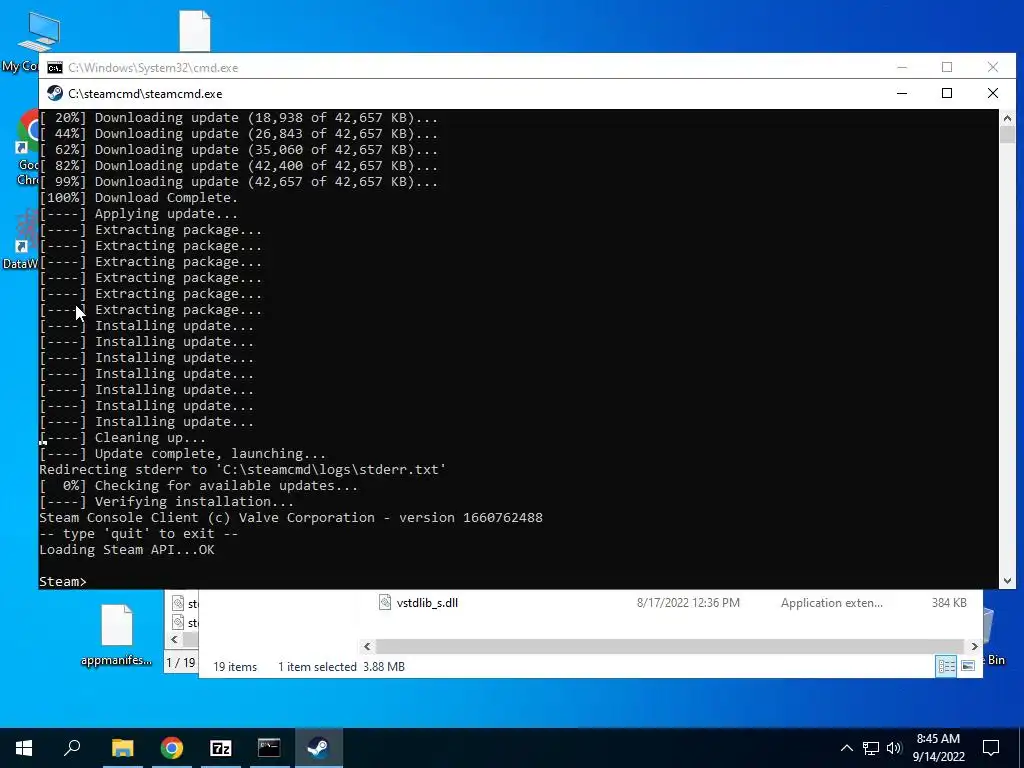Viewport: 1024px width, 768px height.
Task: Click '[100%] Download Complete.' console line
Action: pos(138,198)
